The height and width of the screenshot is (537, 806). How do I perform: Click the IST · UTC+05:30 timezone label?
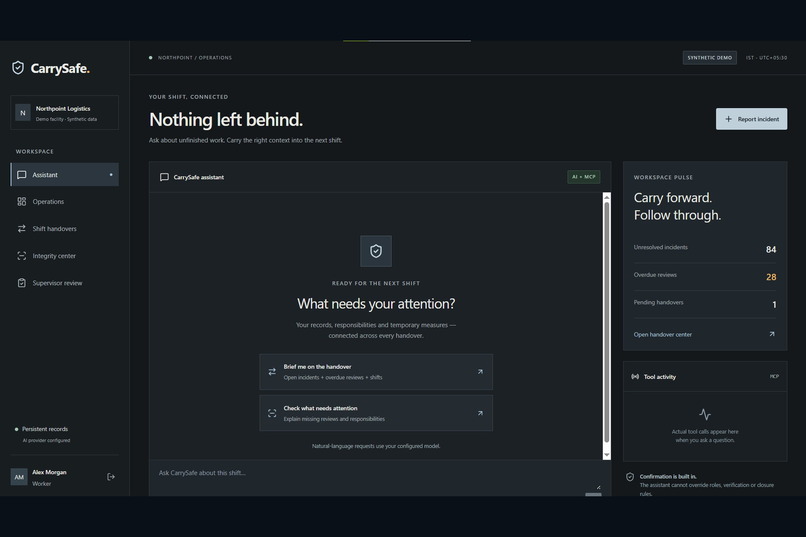(x=766, y=58)
